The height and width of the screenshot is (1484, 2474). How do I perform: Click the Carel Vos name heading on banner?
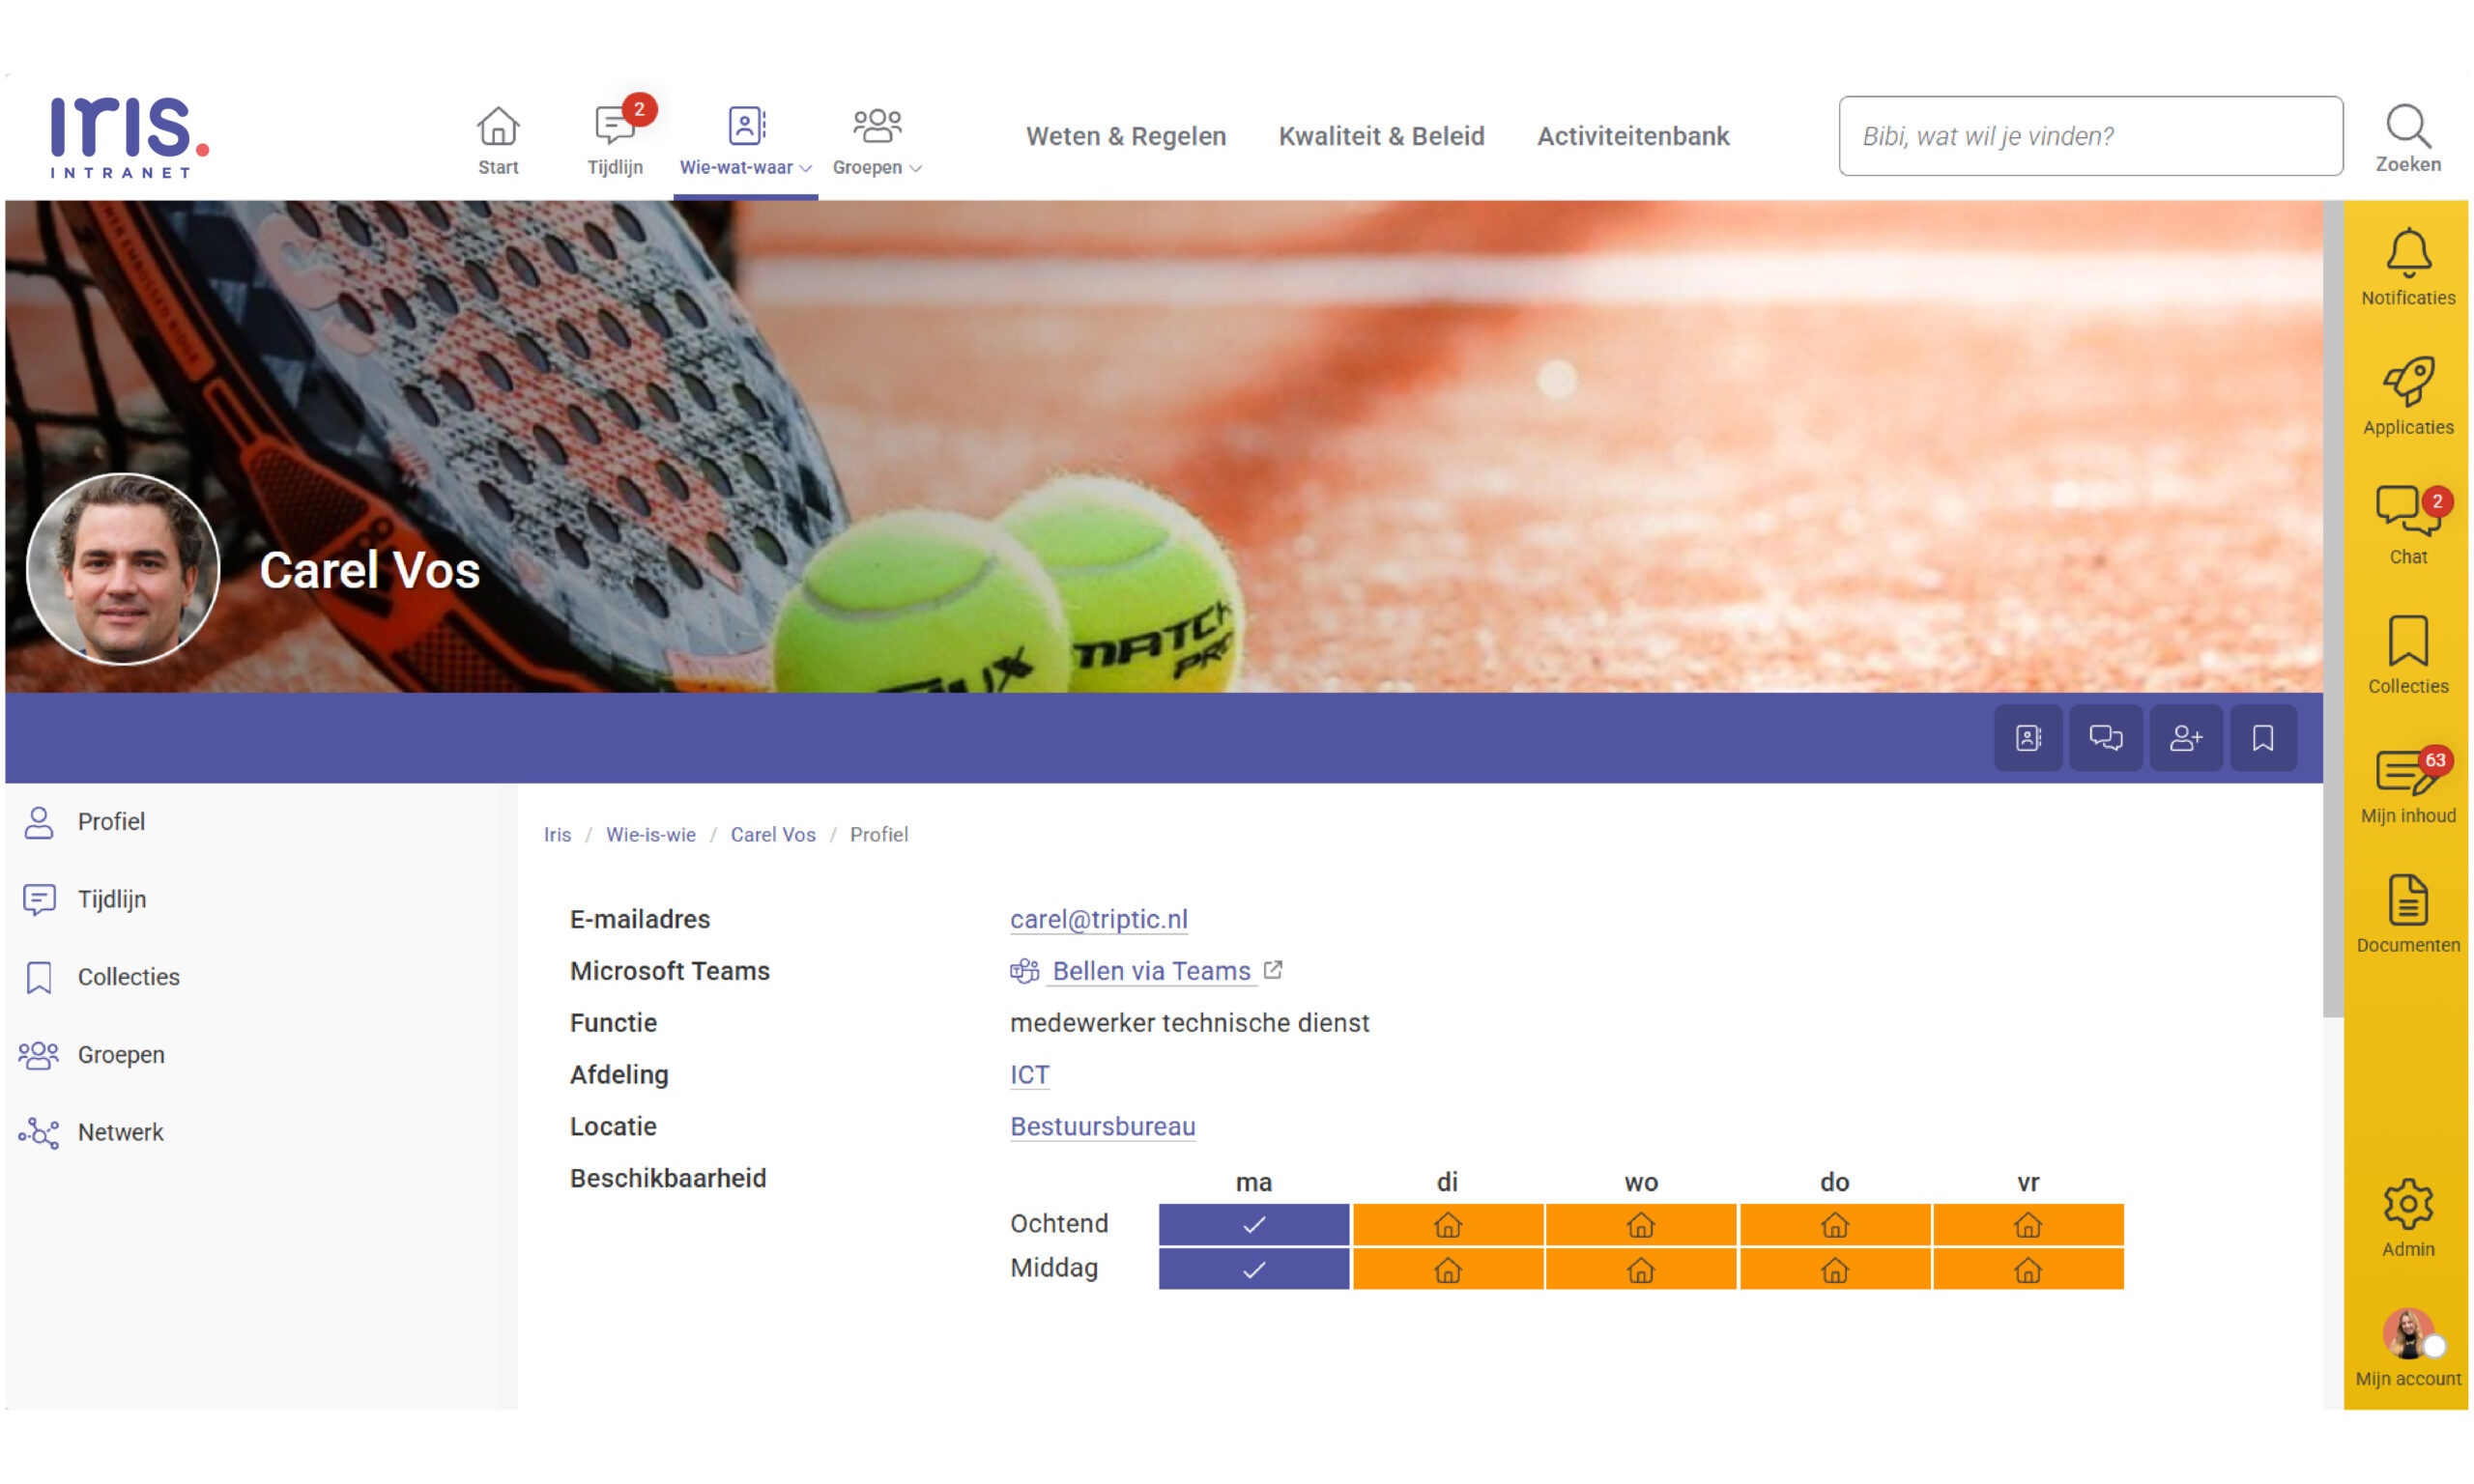(370, 570)
